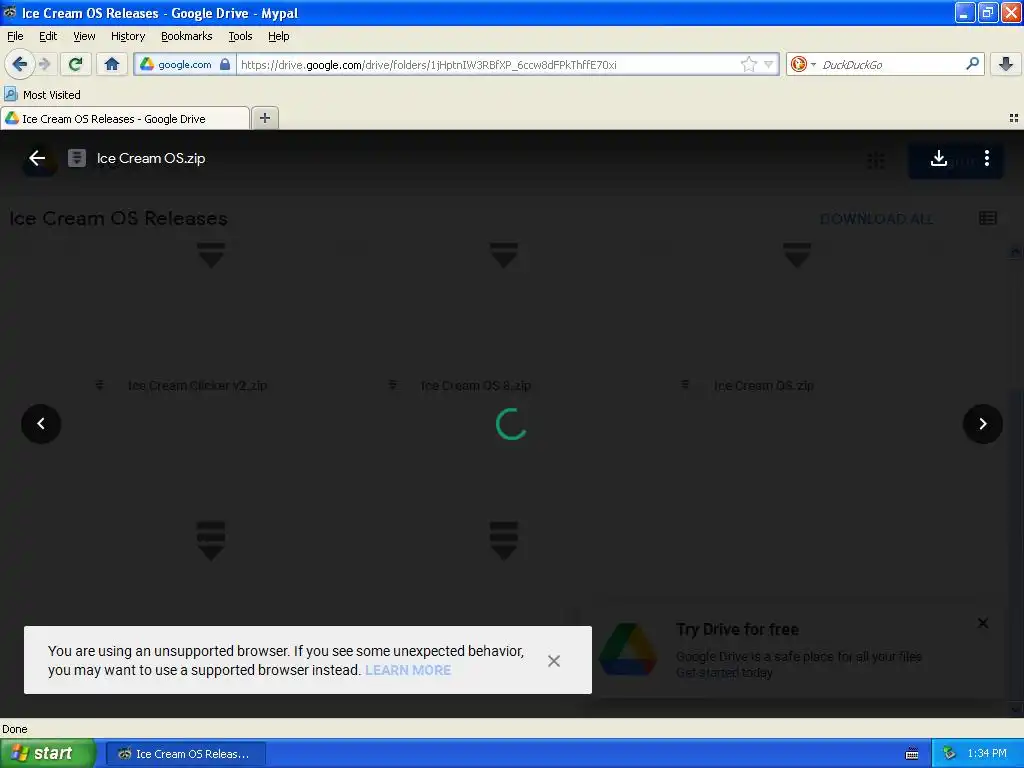The height and width of the screenshot is (768, 1024).
Task: Open the Home page icon
Action: coord(112,64)
